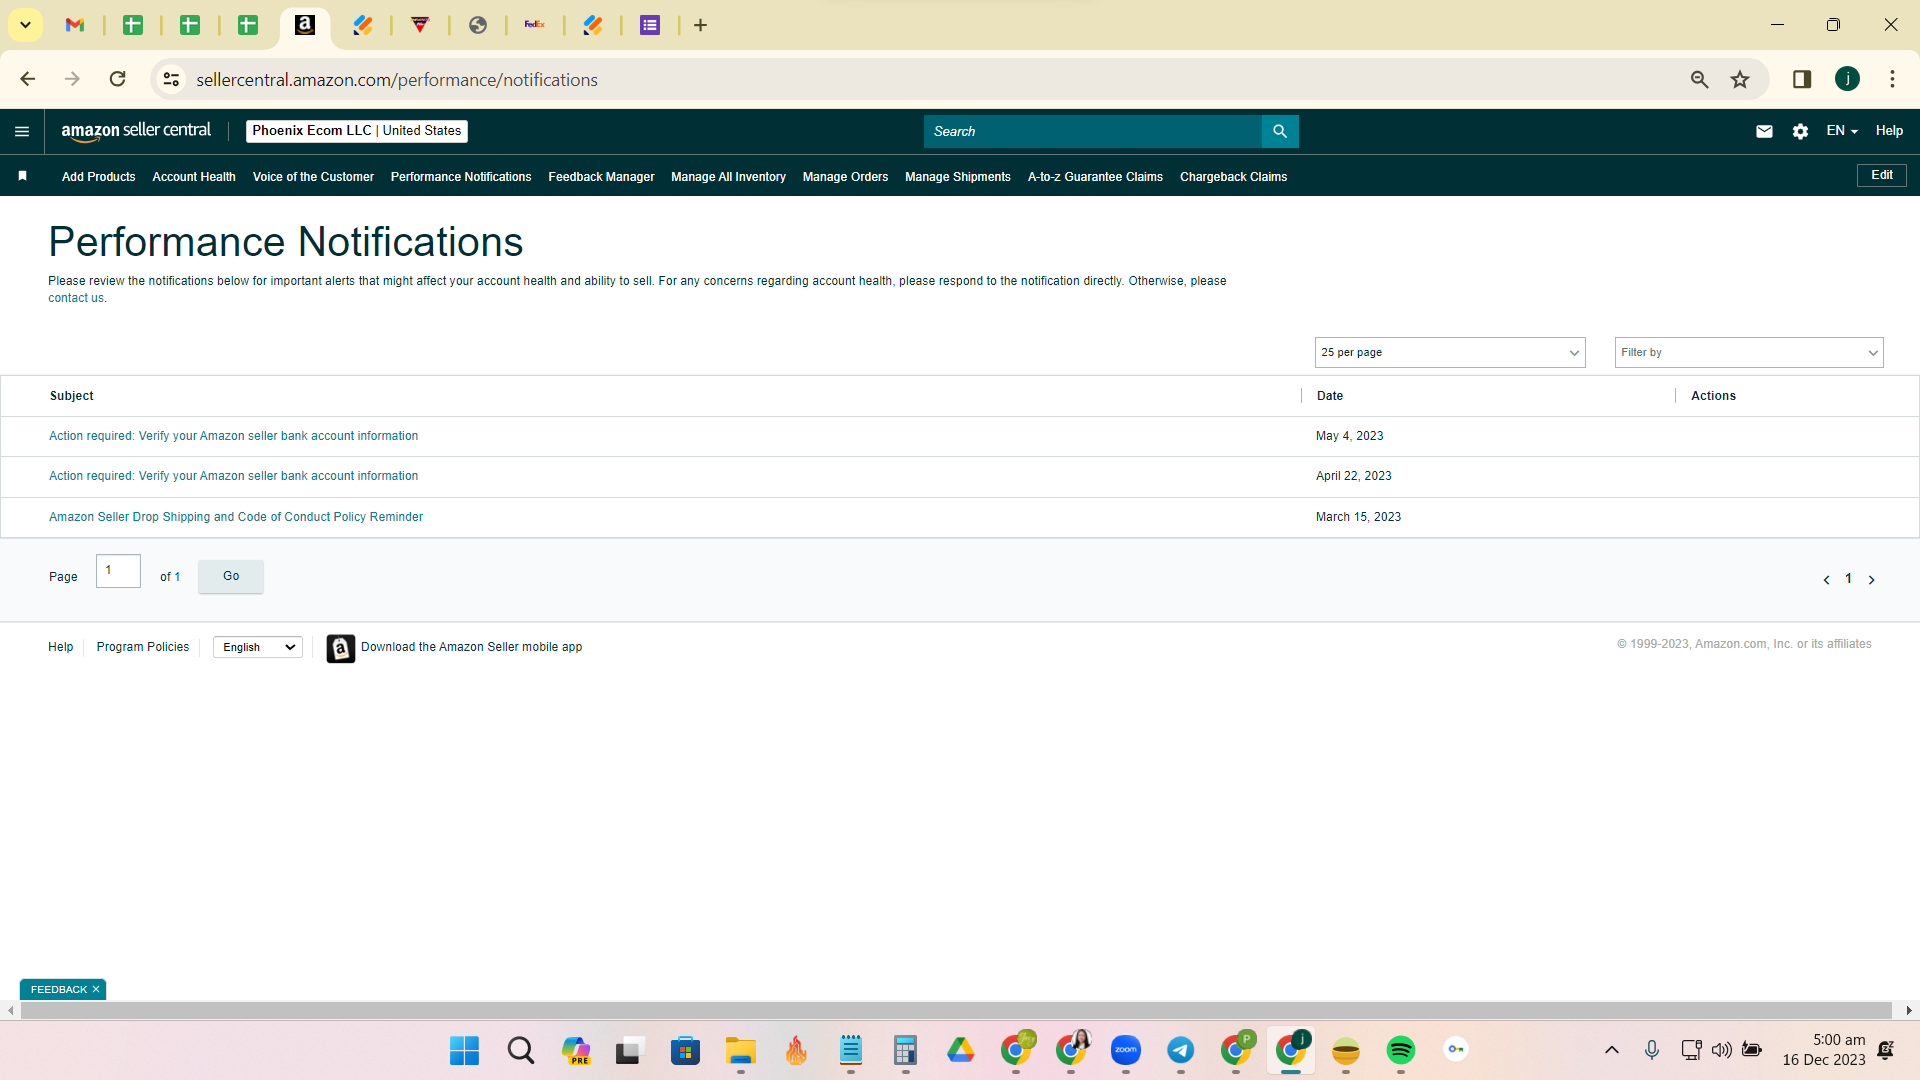1920x1080 pixels.
Task: Open the Gmail browser tab
Action: tap(75, 25)
